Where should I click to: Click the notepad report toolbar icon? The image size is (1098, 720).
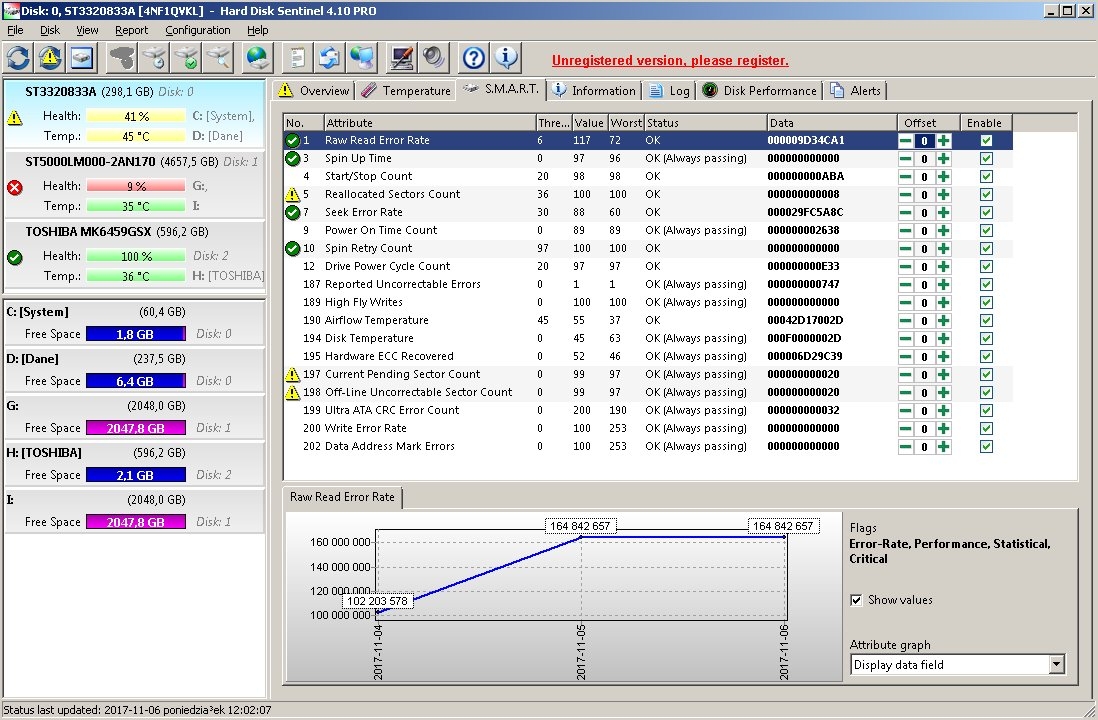(298, 57)
